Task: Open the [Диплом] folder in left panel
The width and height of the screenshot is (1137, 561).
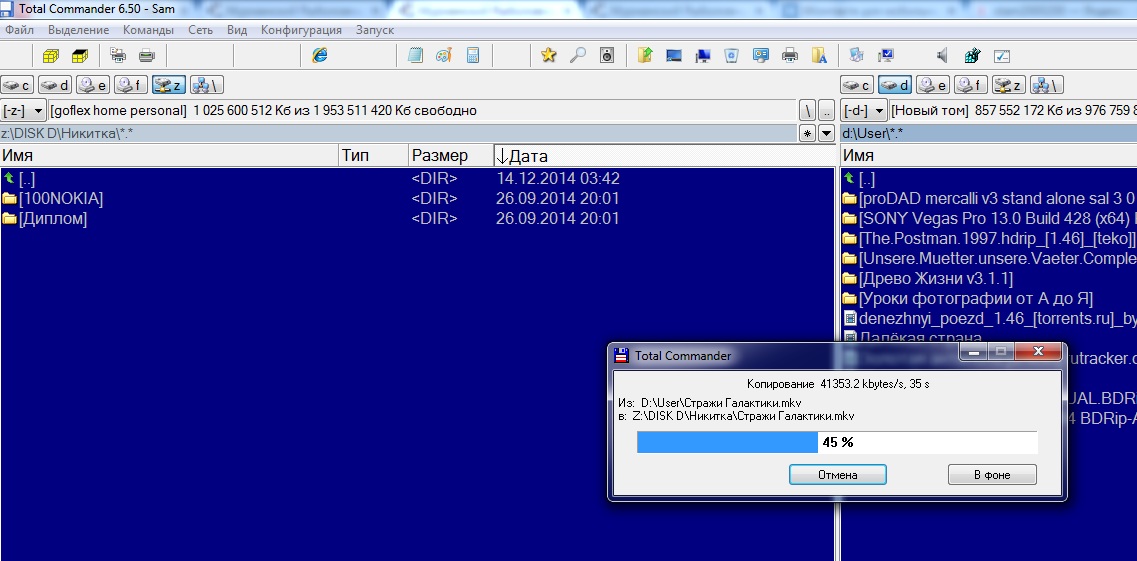Action: 53,219
